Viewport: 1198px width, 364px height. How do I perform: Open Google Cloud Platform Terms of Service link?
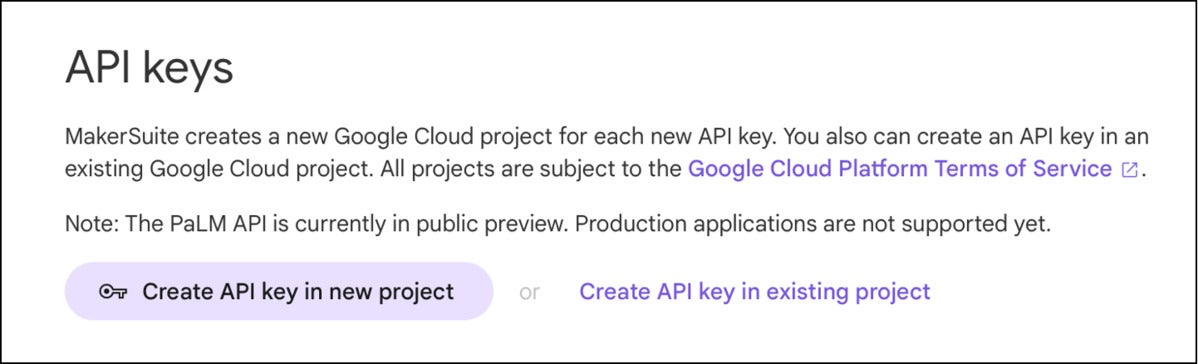point(900,169)
